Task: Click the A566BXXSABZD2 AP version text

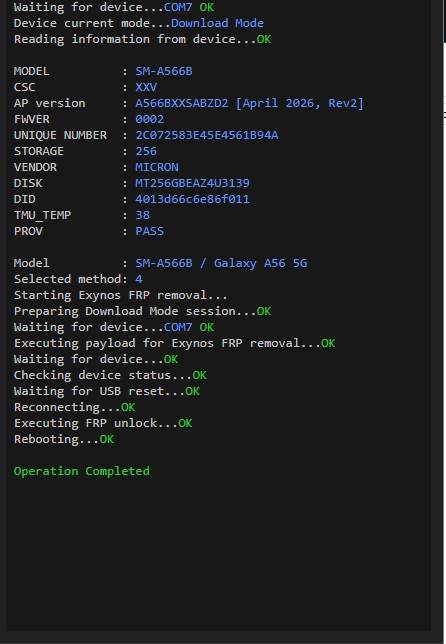Action: (182, 103)
